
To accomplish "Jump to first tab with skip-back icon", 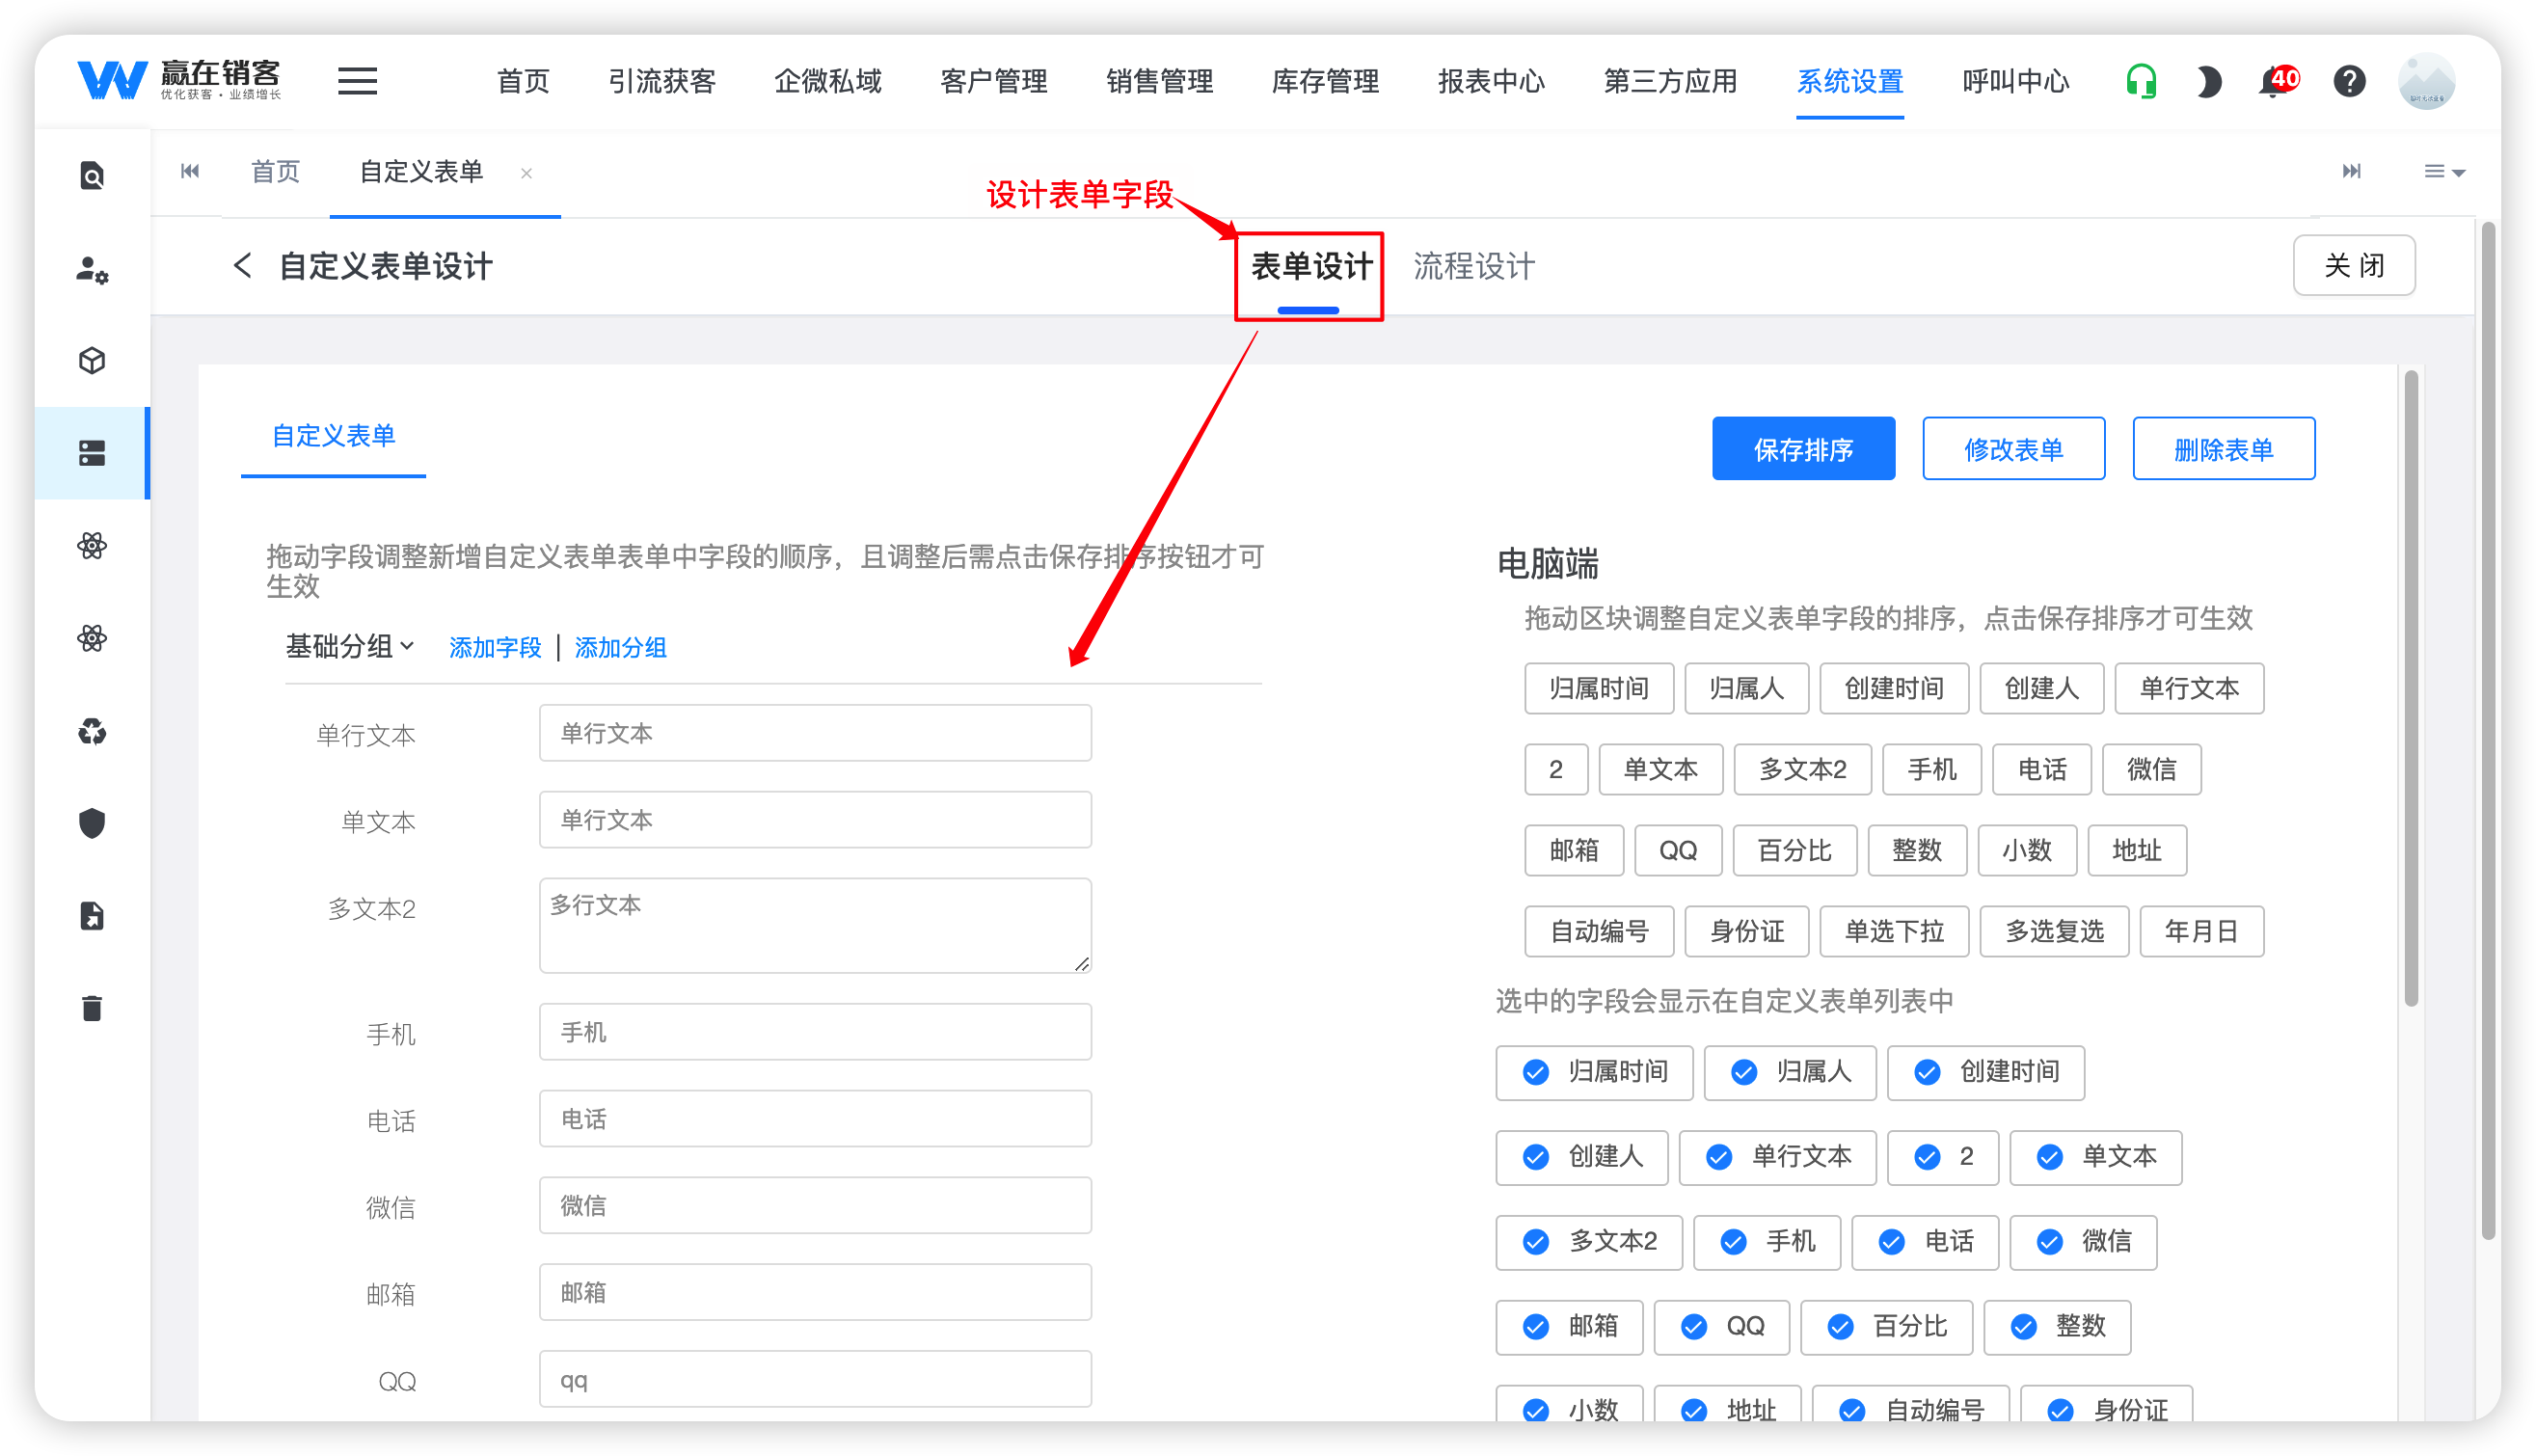I will pos(190,171).
